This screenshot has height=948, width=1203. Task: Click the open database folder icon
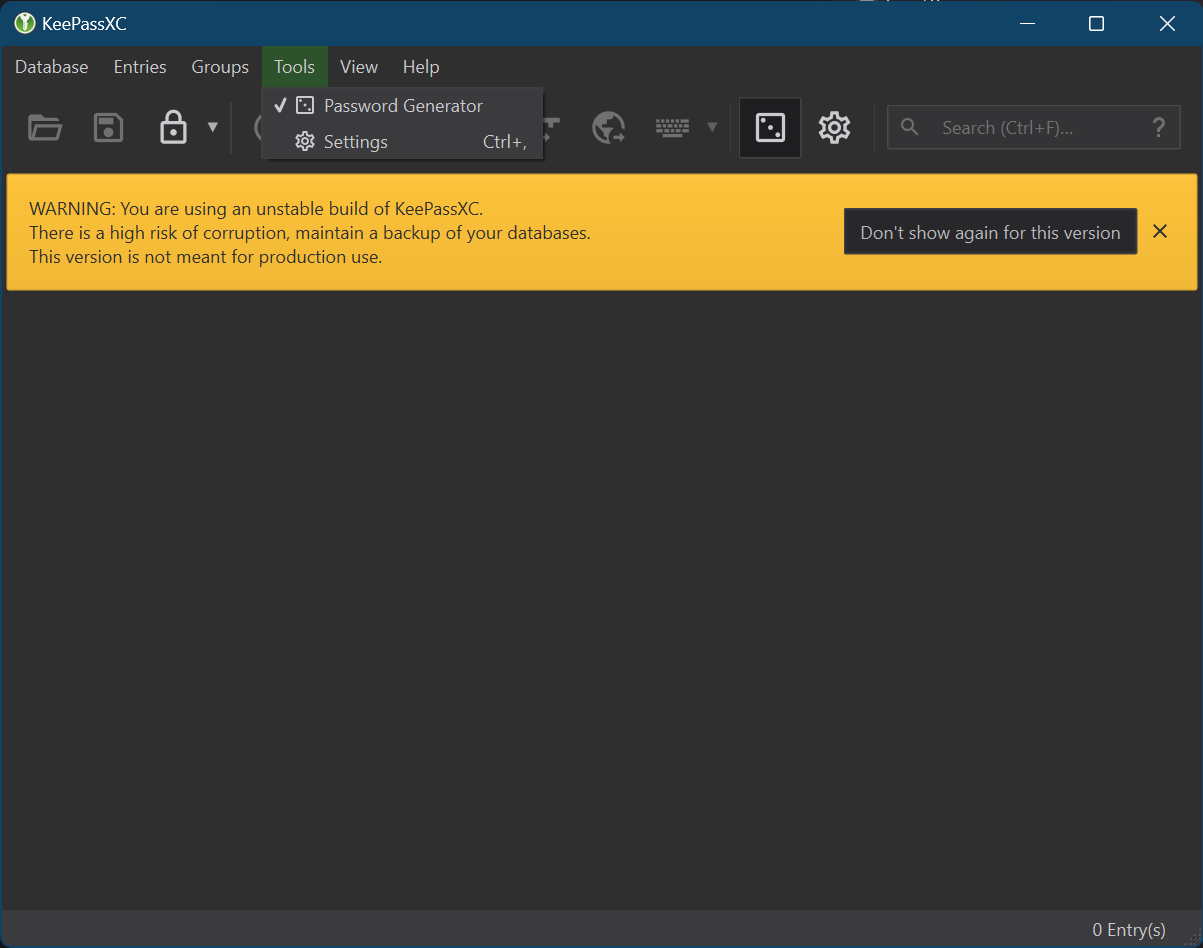click(x=44, y=127)
